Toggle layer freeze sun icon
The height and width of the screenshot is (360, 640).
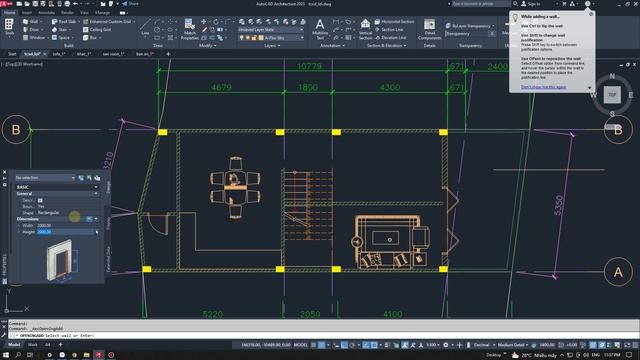coord(247,38)
